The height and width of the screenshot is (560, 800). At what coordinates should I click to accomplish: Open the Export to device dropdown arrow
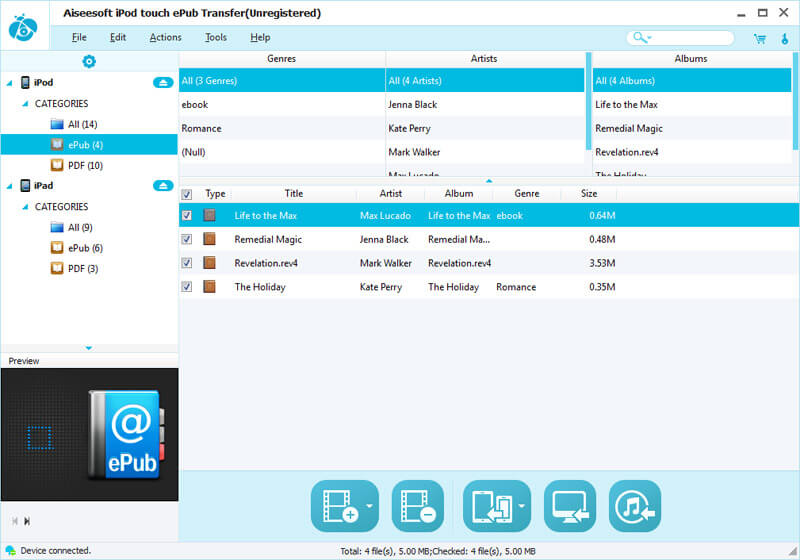tap(522, 506)
